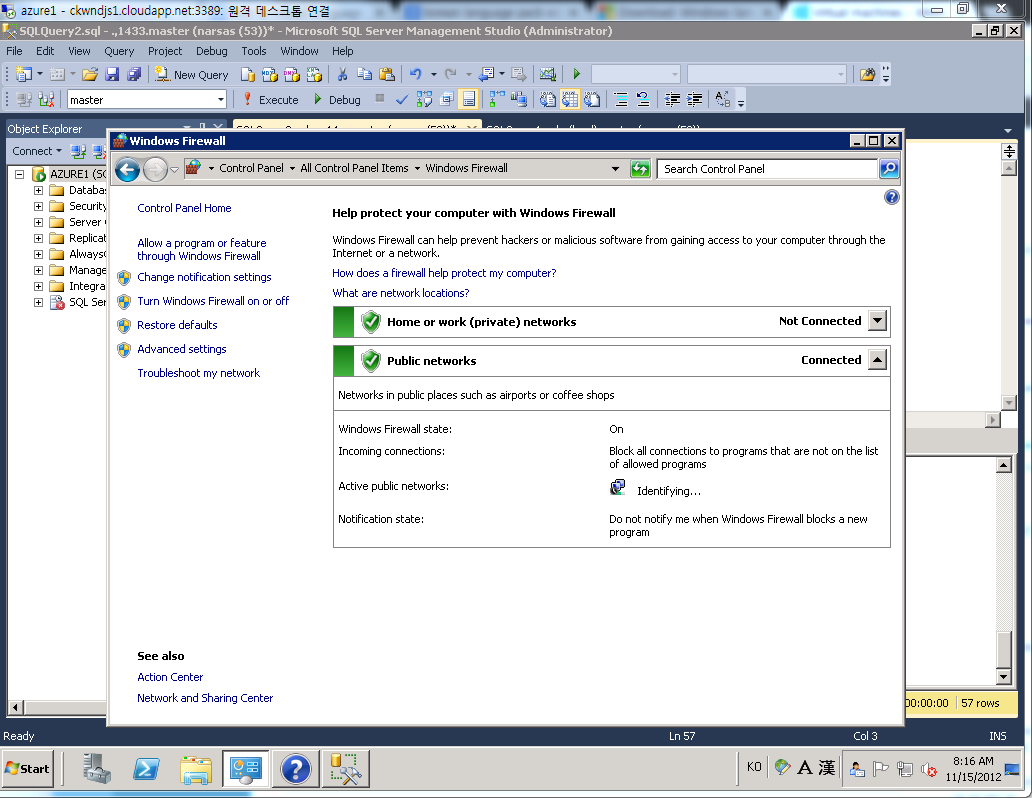1032x798 pixels.
Task: Click the Search Control Panel input field
Action: [767, 169]
